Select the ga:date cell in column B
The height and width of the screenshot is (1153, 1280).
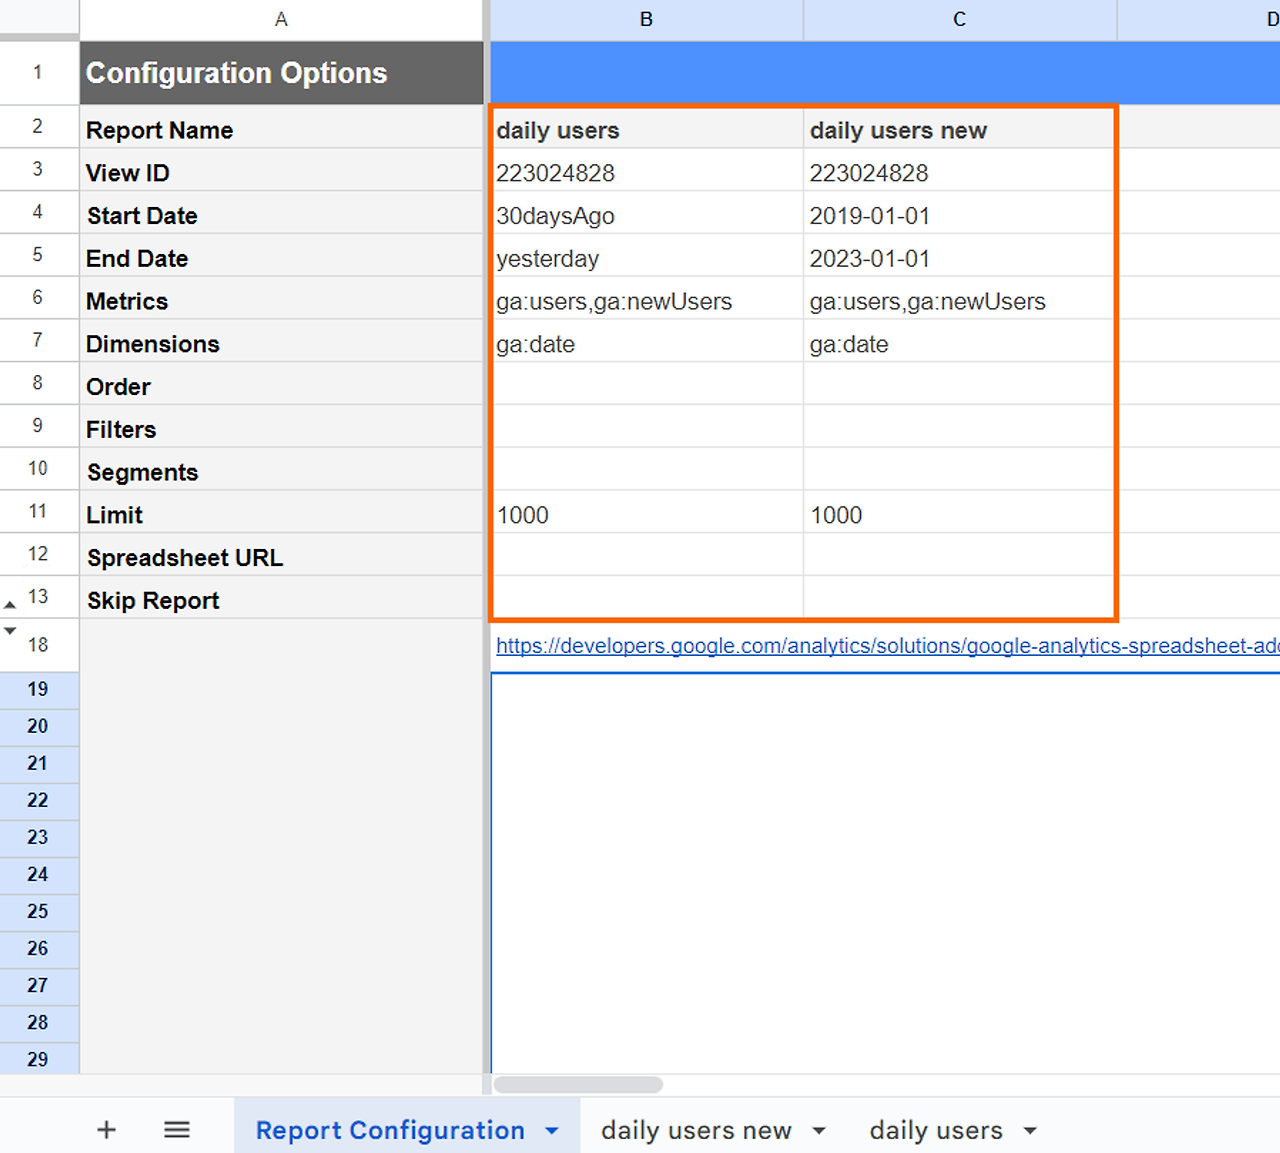point(647,341)
